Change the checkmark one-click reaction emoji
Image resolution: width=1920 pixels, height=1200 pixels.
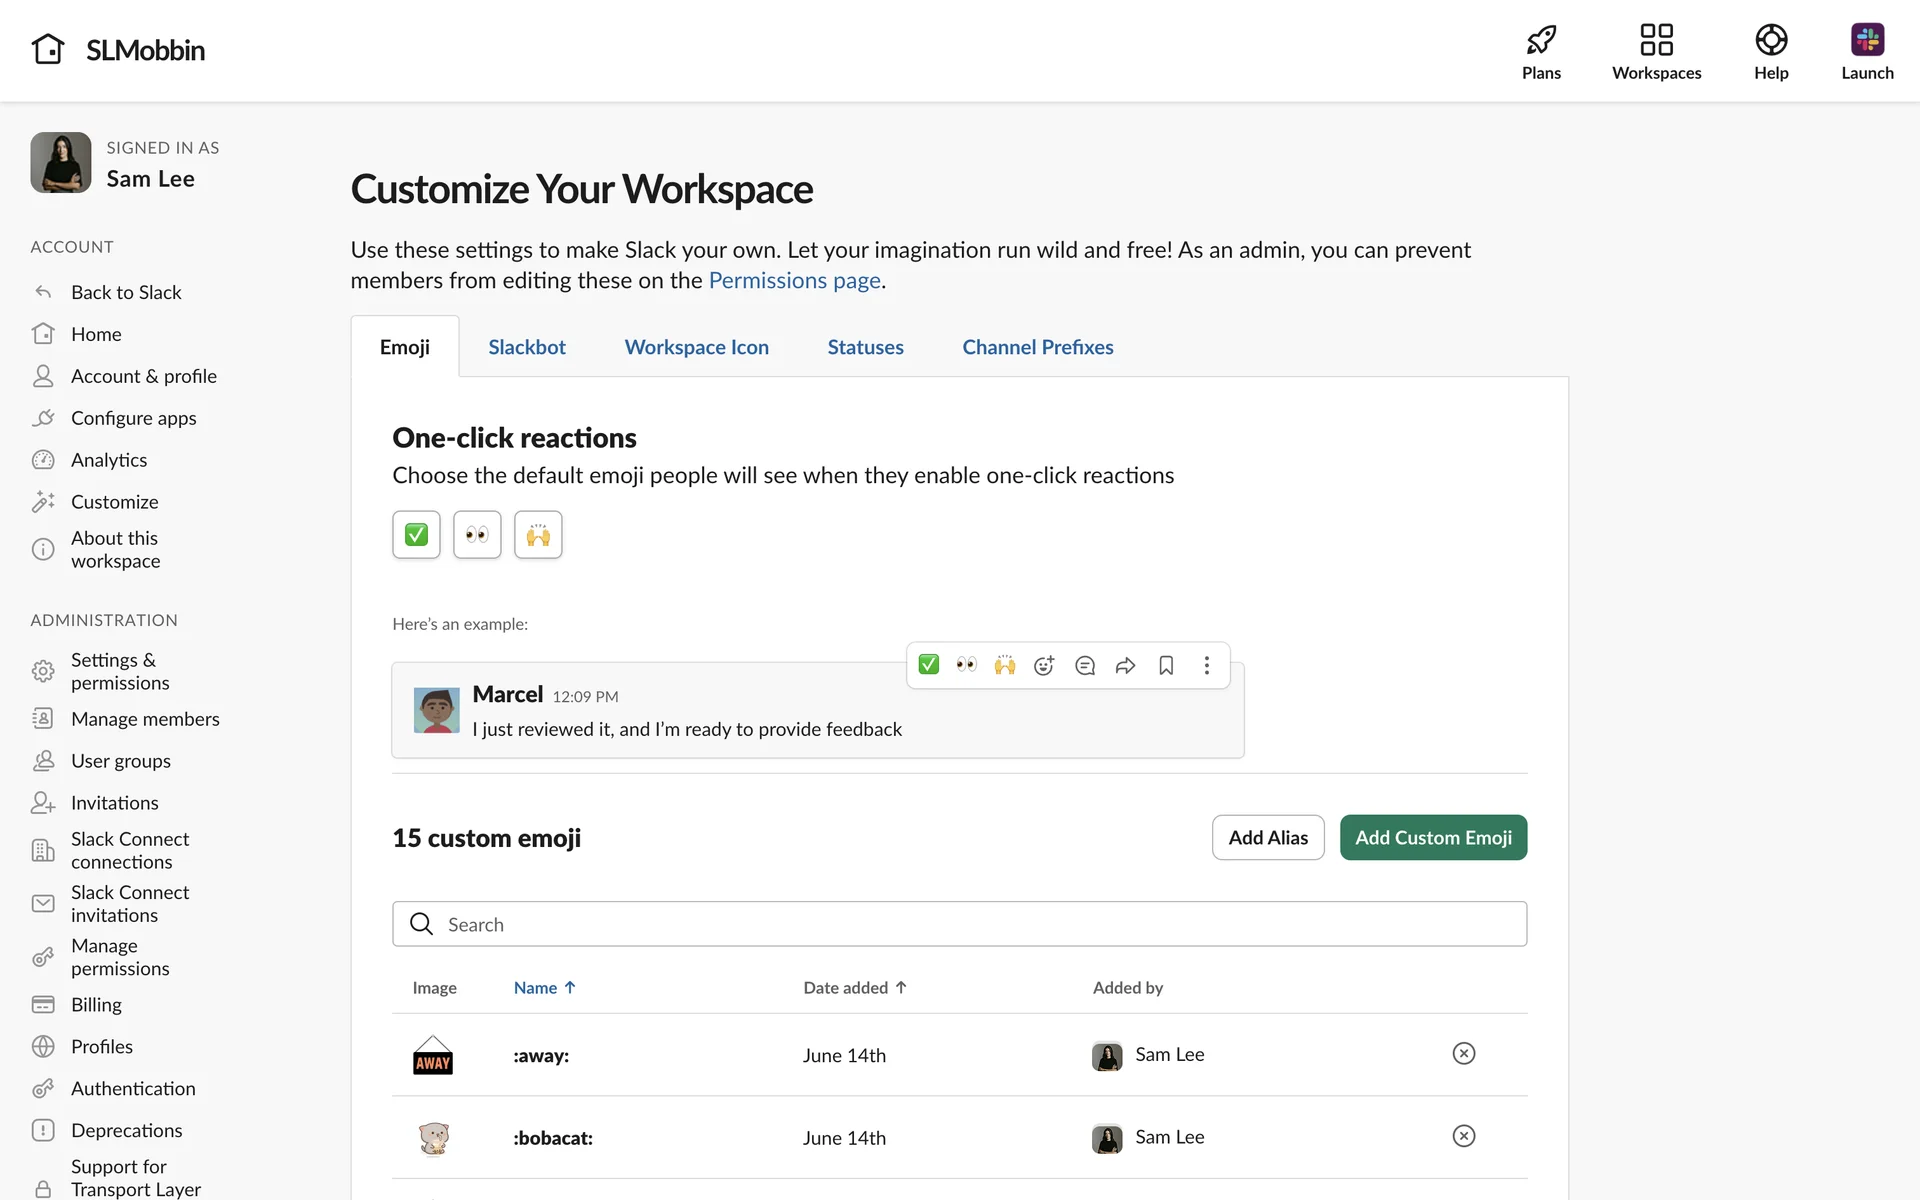tap(416, 535)
